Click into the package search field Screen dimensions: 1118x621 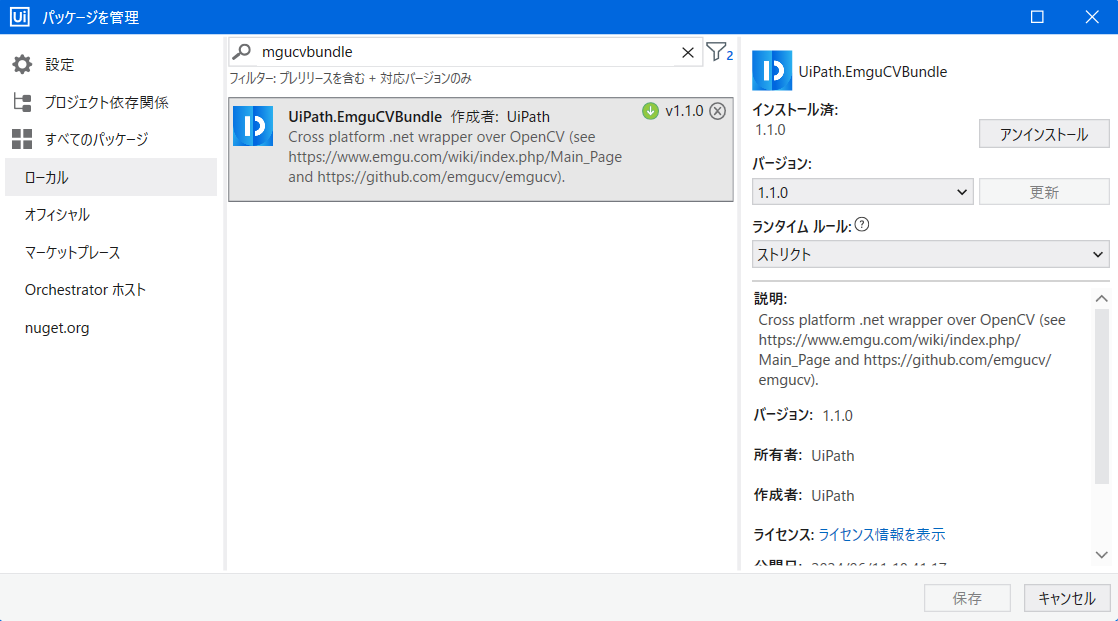click(x=467, y=52)
